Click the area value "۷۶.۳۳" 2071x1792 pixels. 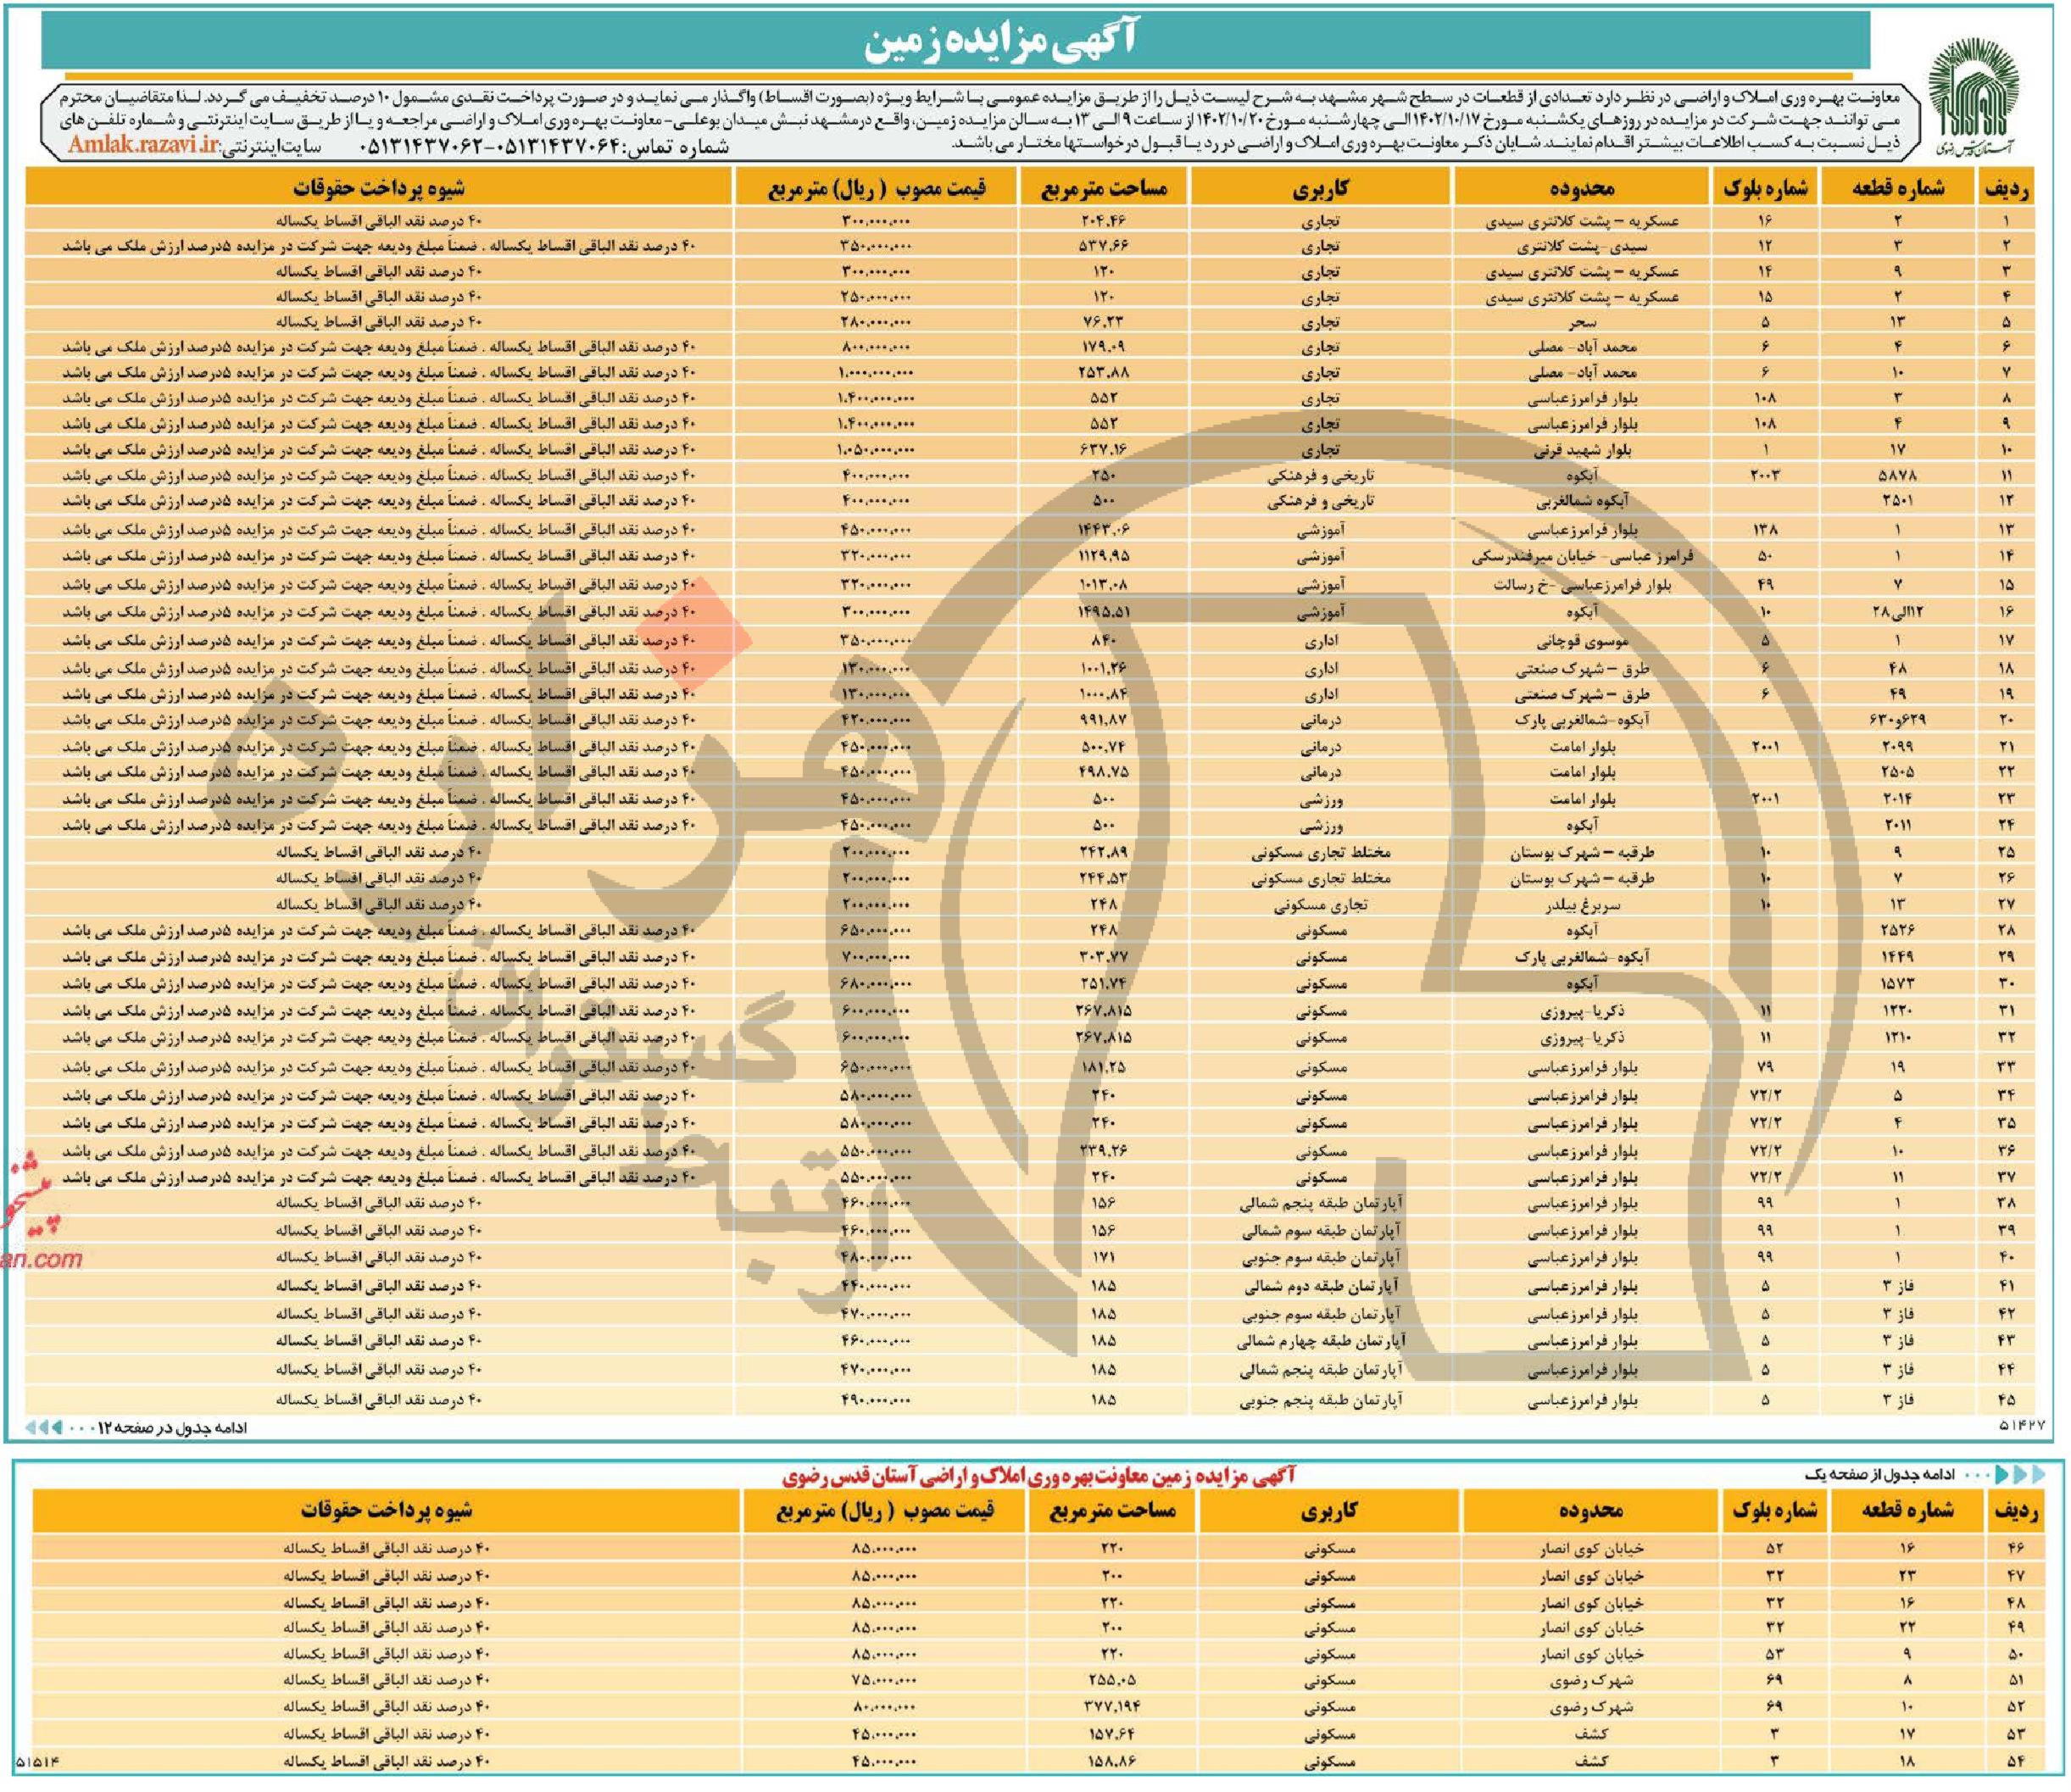coord(1103,322)
